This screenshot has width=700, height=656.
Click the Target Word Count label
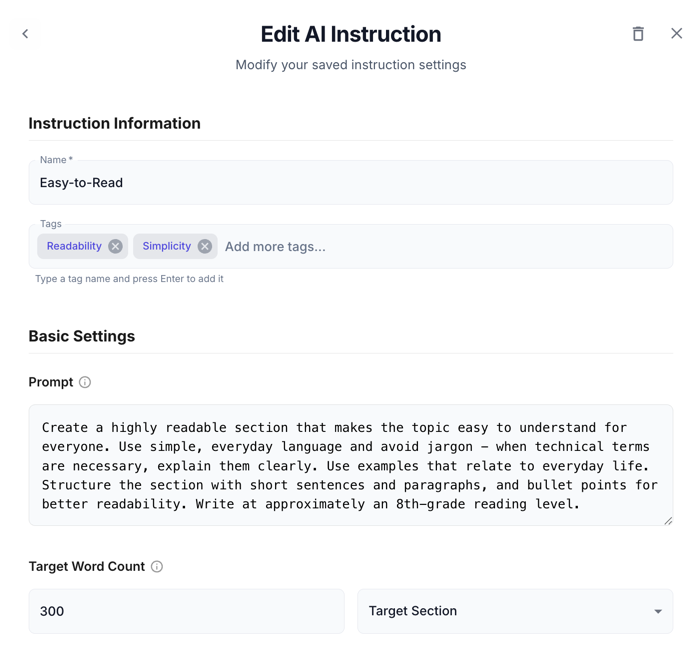pos(87,566)
